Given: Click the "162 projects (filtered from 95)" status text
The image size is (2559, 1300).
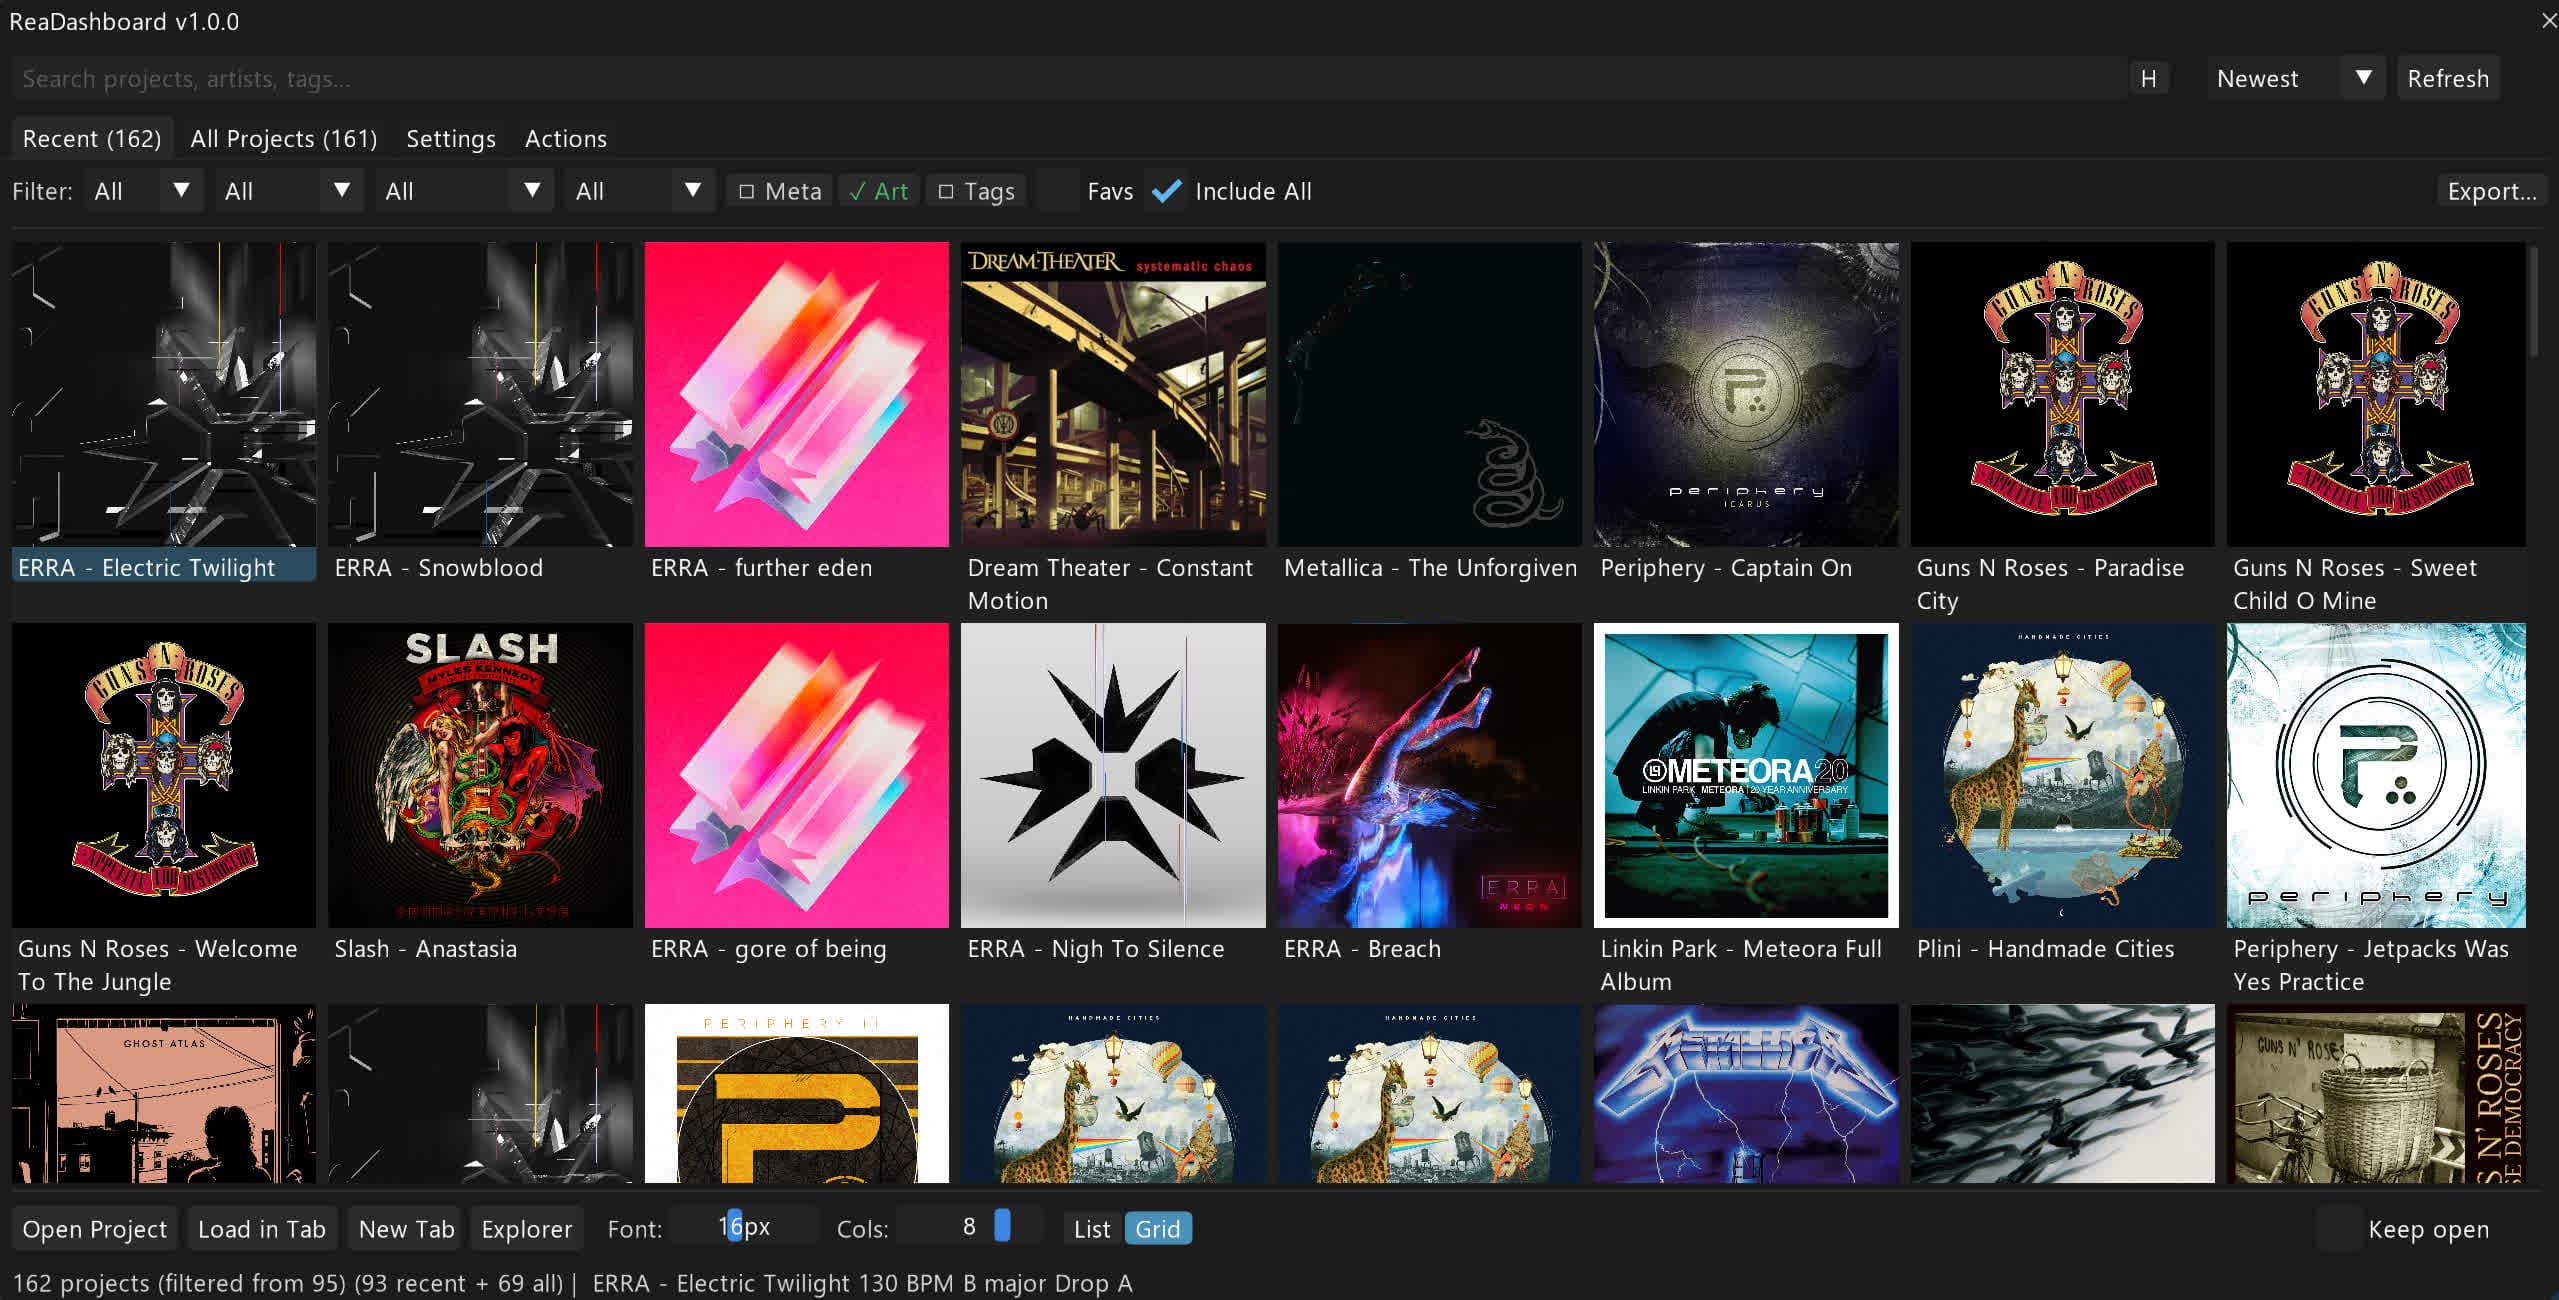Looking at the screenshot, I should 178,1283.
